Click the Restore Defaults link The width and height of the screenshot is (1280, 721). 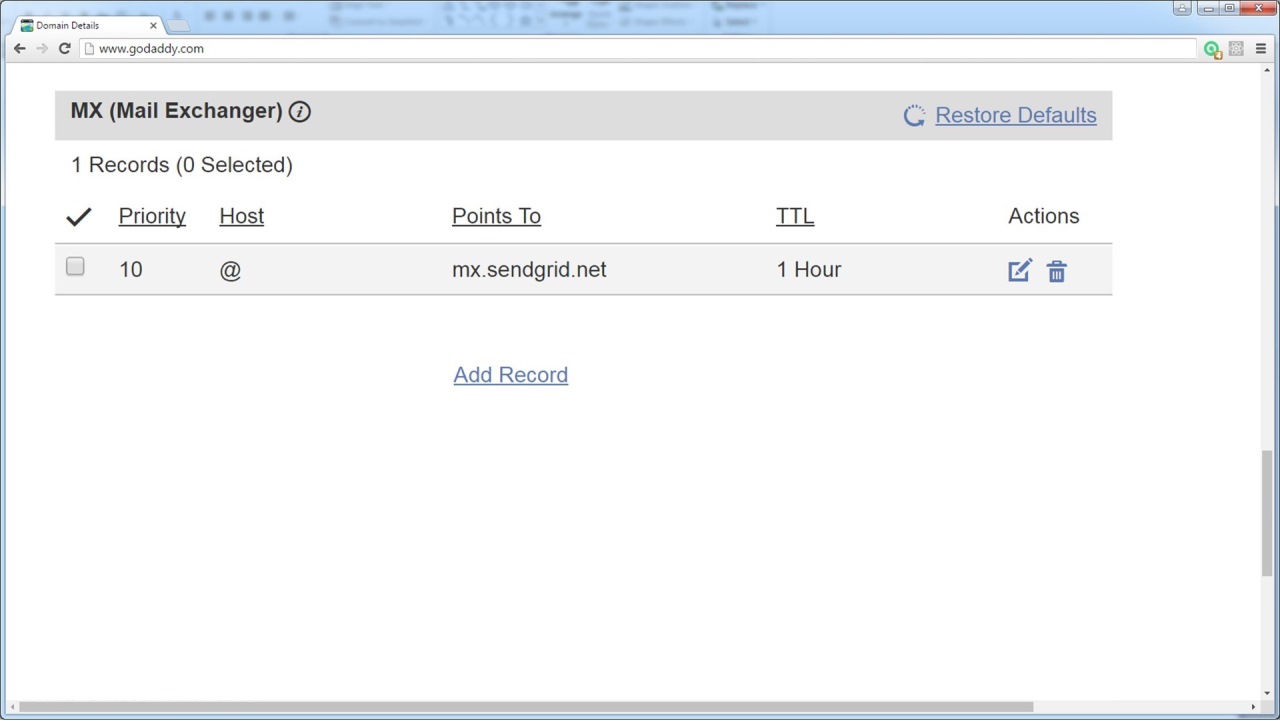click(1016, 115)
